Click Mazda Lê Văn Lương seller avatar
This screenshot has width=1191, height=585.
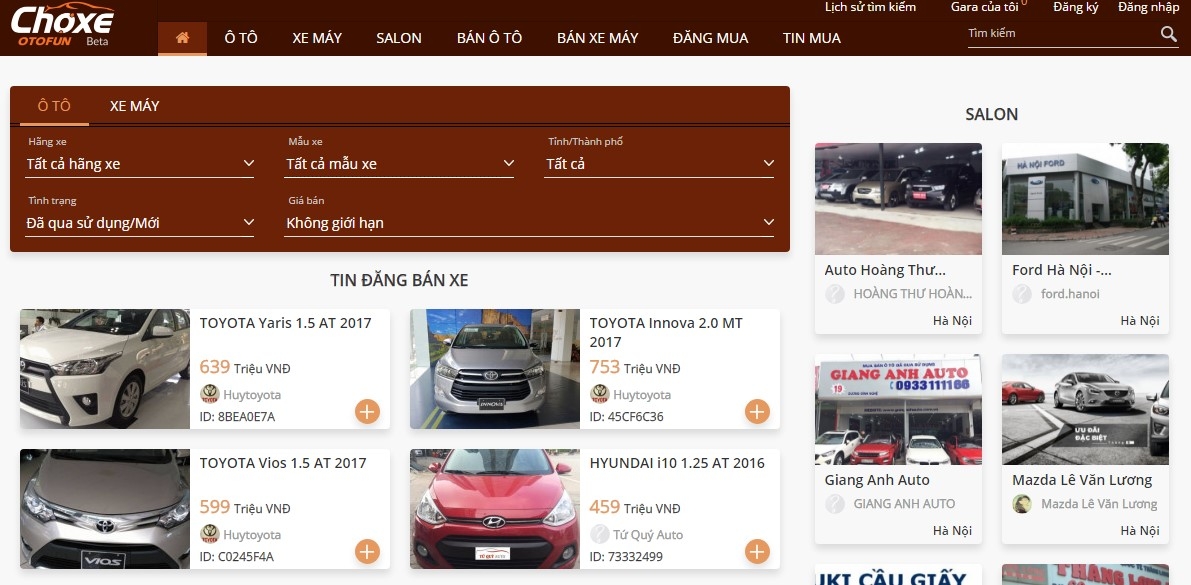click(x=1022, y=504)
